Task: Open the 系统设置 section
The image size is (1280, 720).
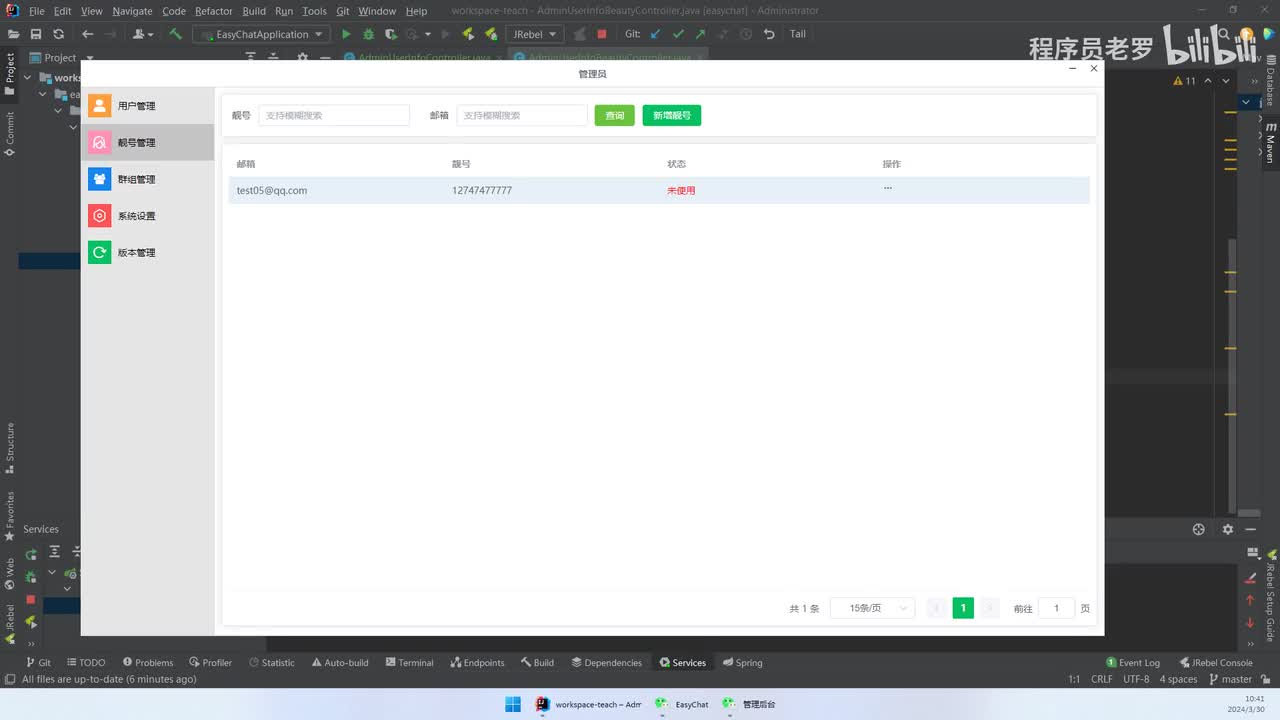Action: [x=148, y=216]
